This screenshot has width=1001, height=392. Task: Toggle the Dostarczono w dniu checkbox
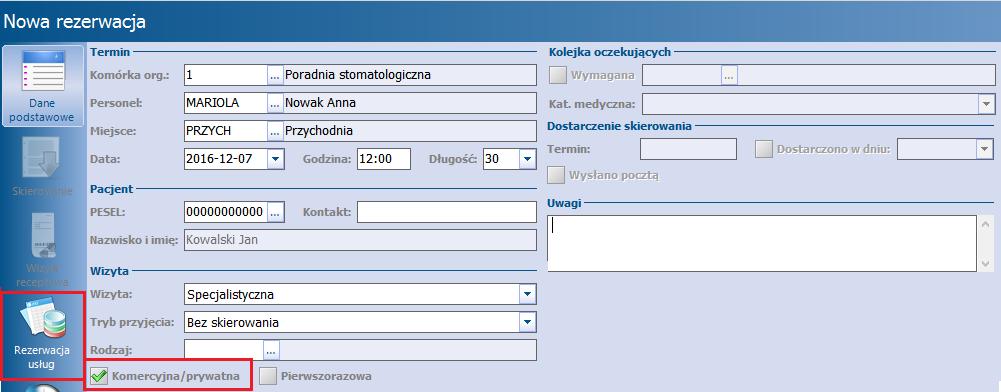click(x=764, y=149)
